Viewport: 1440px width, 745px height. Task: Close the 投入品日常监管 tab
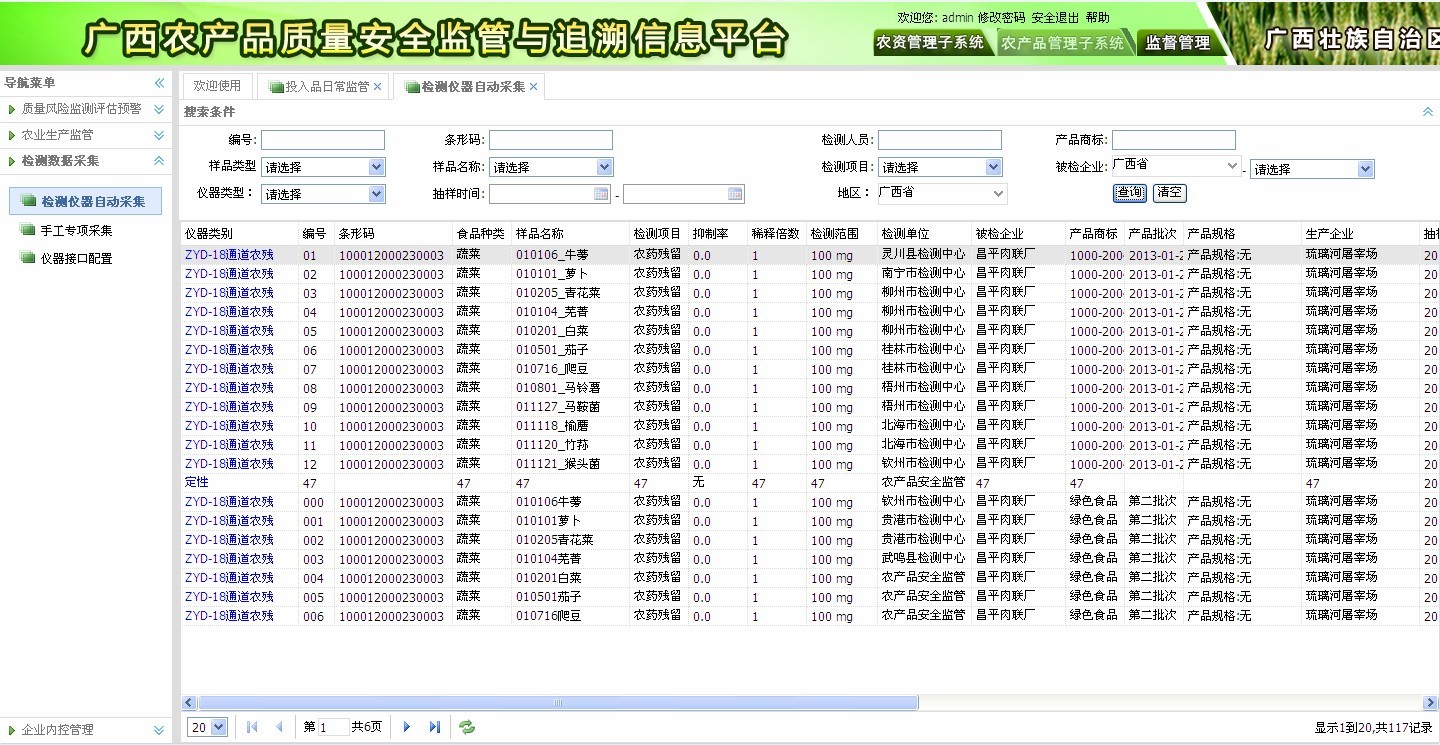377,87
